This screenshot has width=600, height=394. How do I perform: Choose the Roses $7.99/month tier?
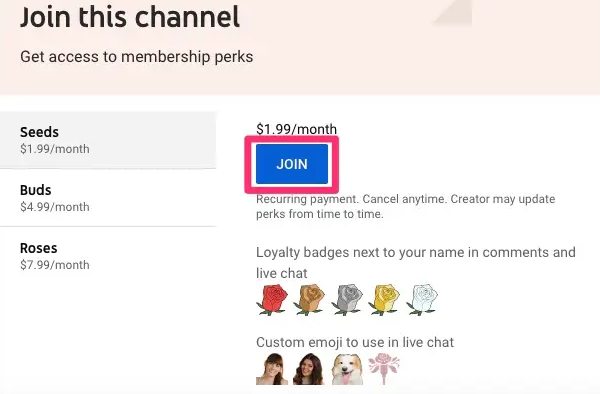tap(108, 256)
